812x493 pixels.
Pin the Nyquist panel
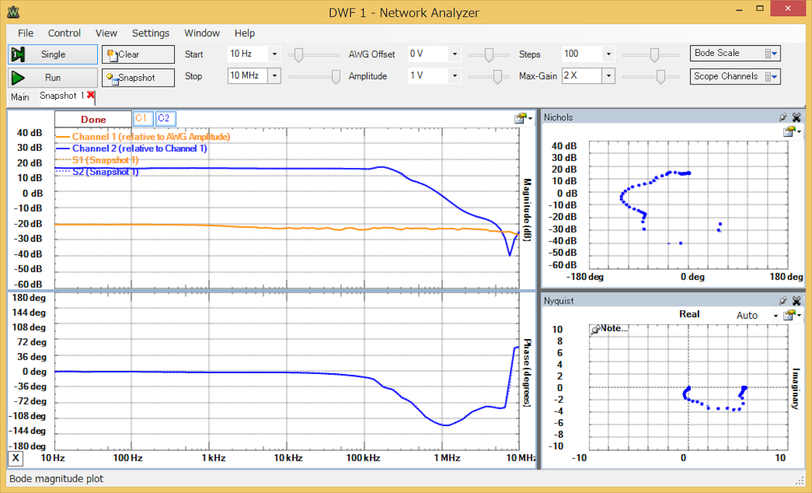click(783, 300)
